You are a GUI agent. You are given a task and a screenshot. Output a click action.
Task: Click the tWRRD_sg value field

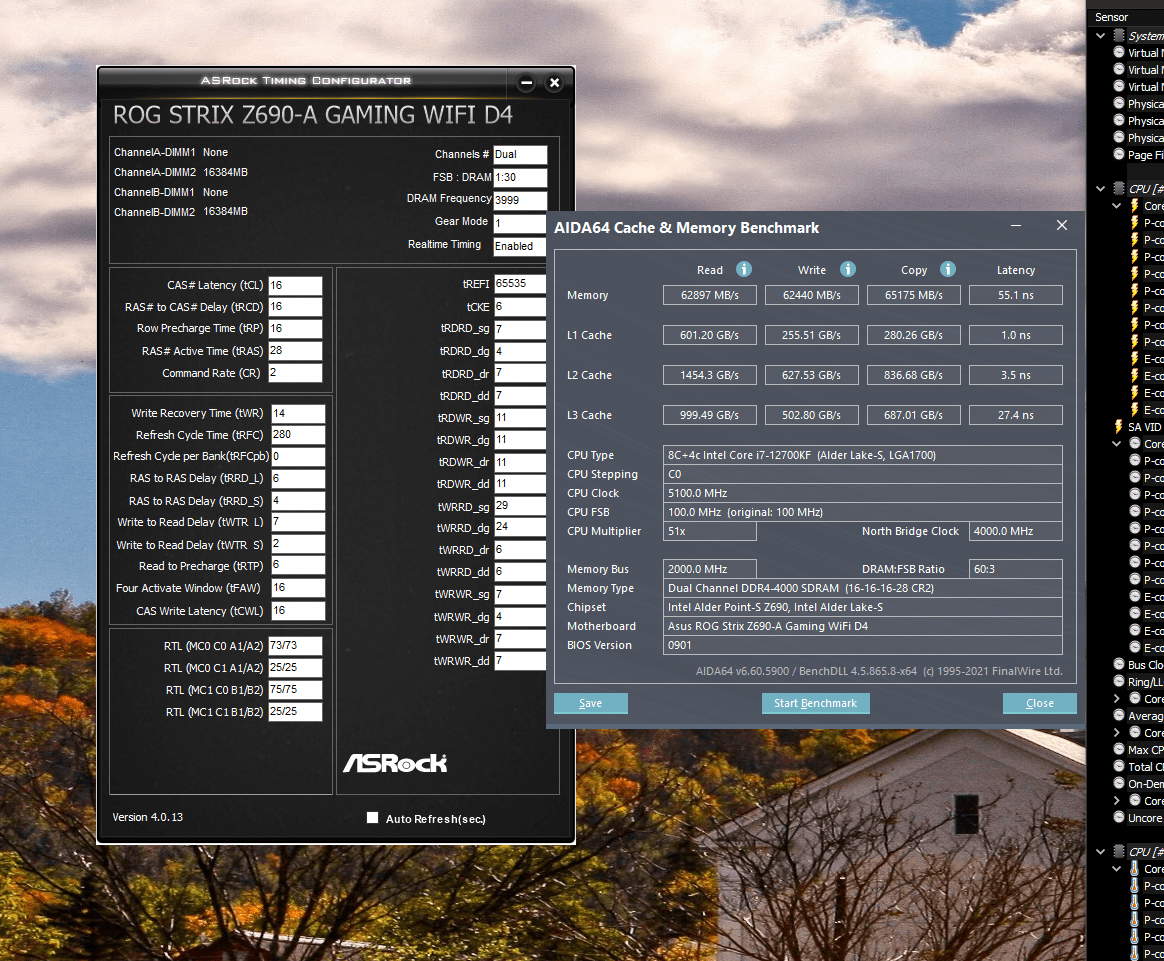coord(520,505)
